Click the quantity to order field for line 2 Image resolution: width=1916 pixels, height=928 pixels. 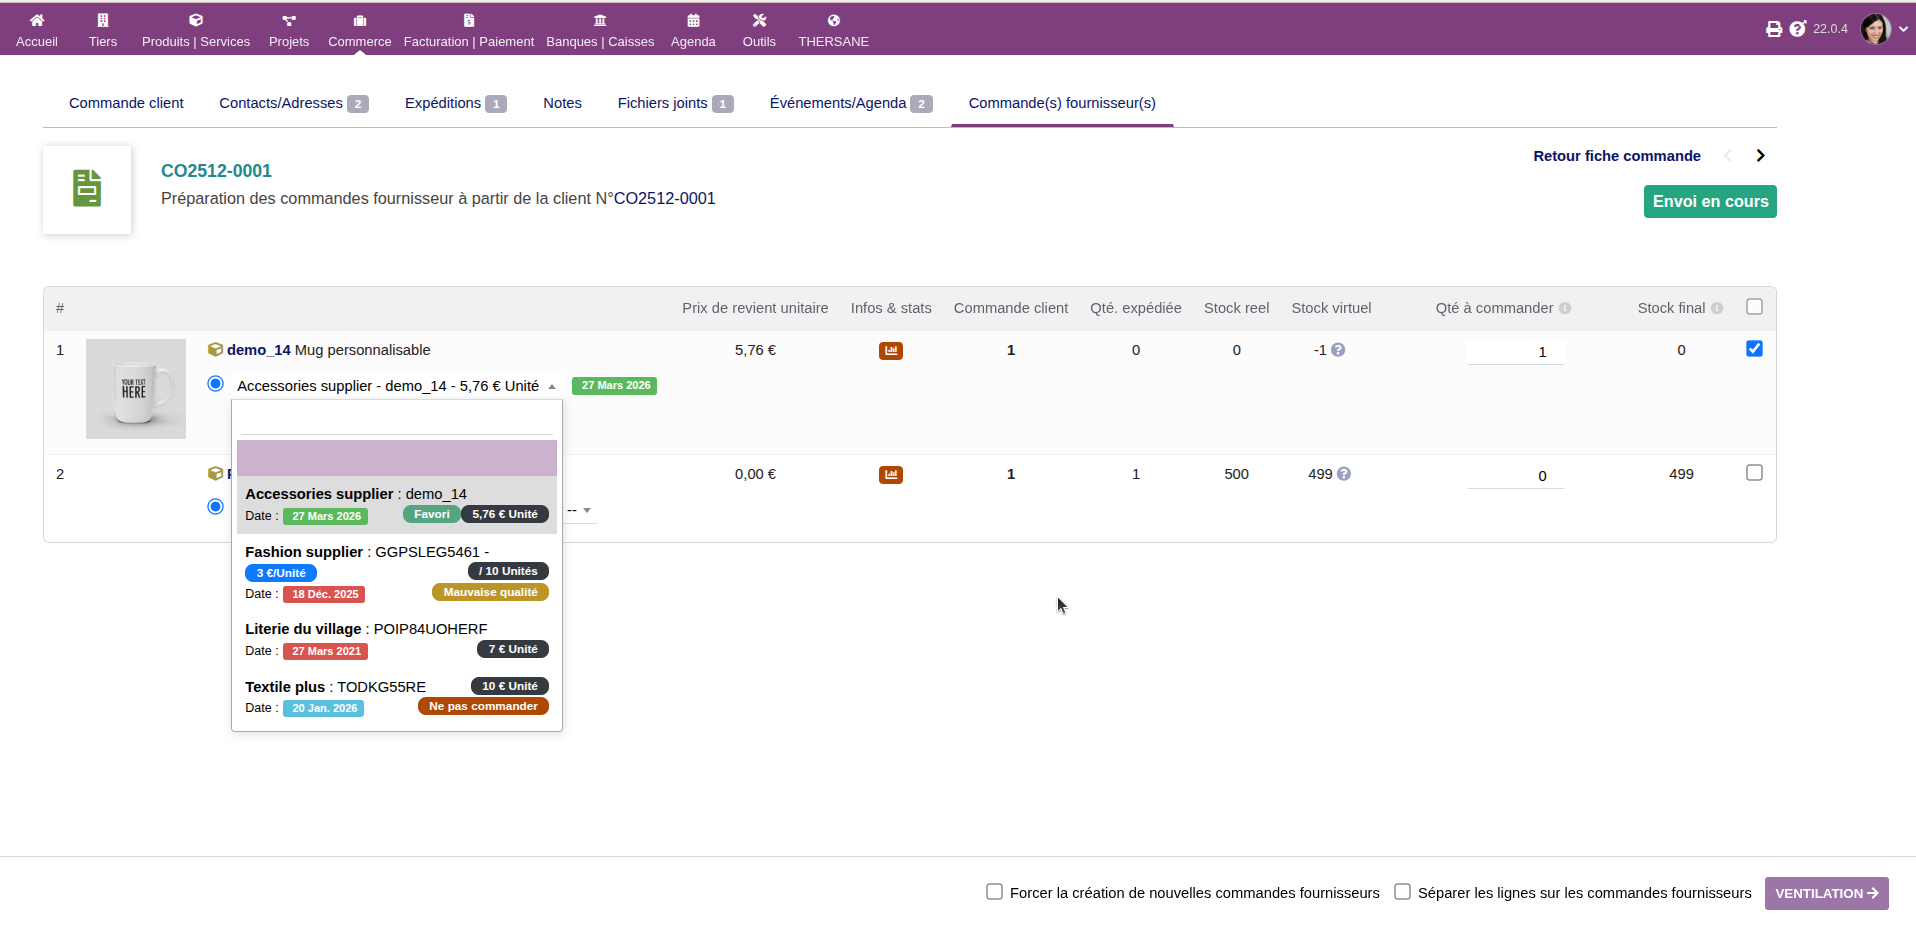pyautogui.click(x=1515, y=476)
